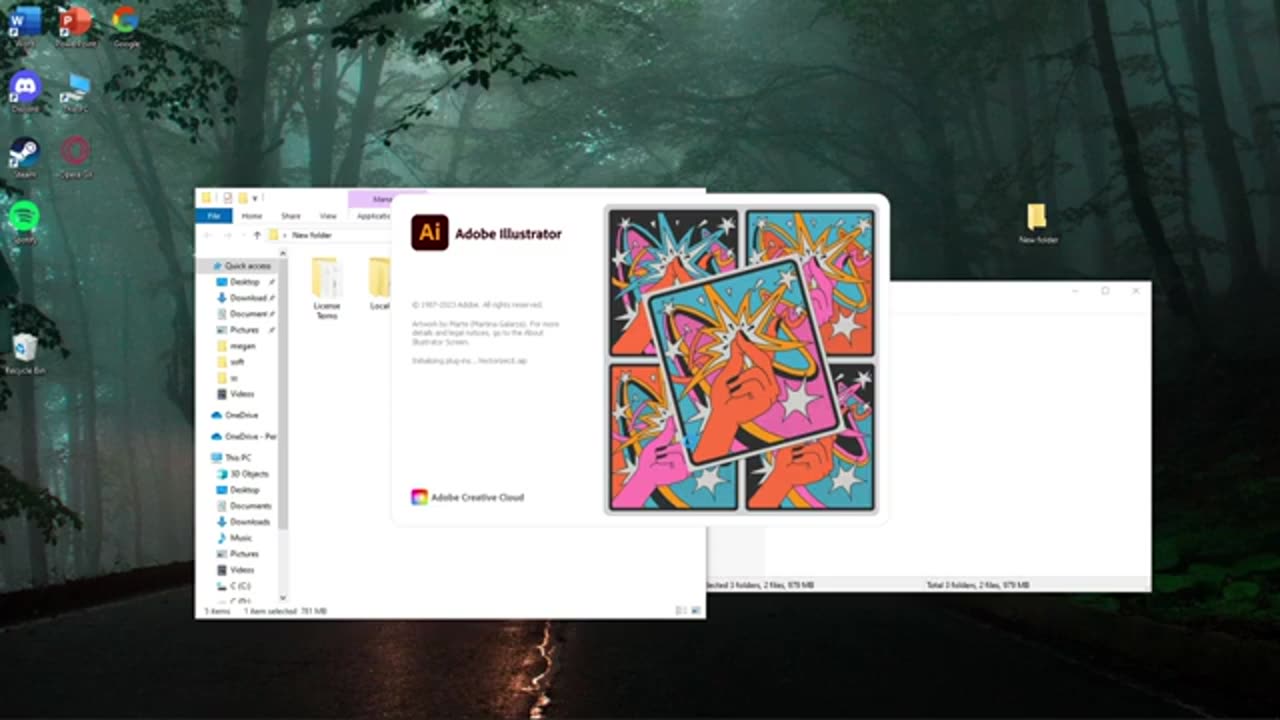Launch the Steam desktop icon
Viewport: 1280px width, 720px height.
[x=25, y=157]
